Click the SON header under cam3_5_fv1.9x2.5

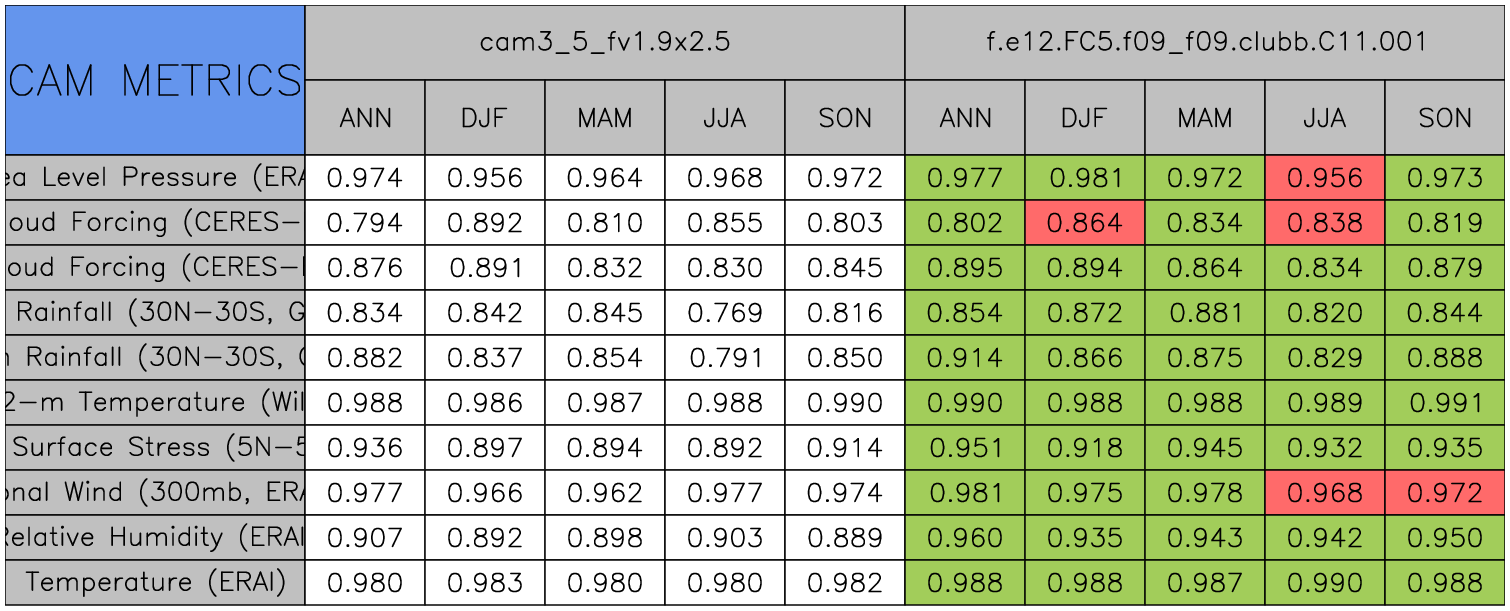coord(844,118)
